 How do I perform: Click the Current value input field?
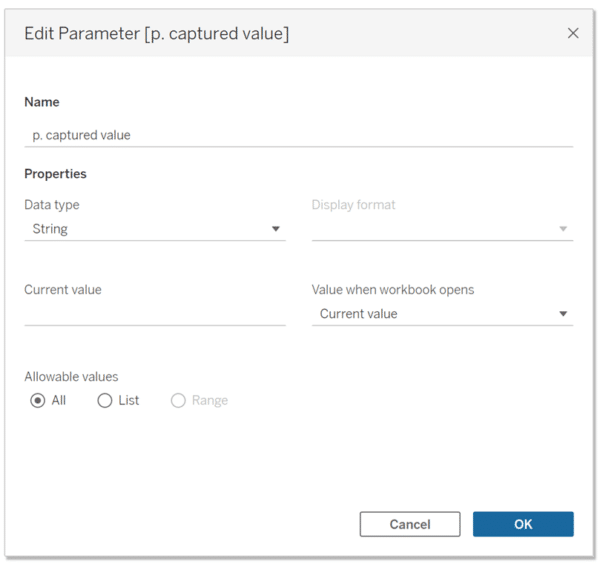click(x=154, y=313)
